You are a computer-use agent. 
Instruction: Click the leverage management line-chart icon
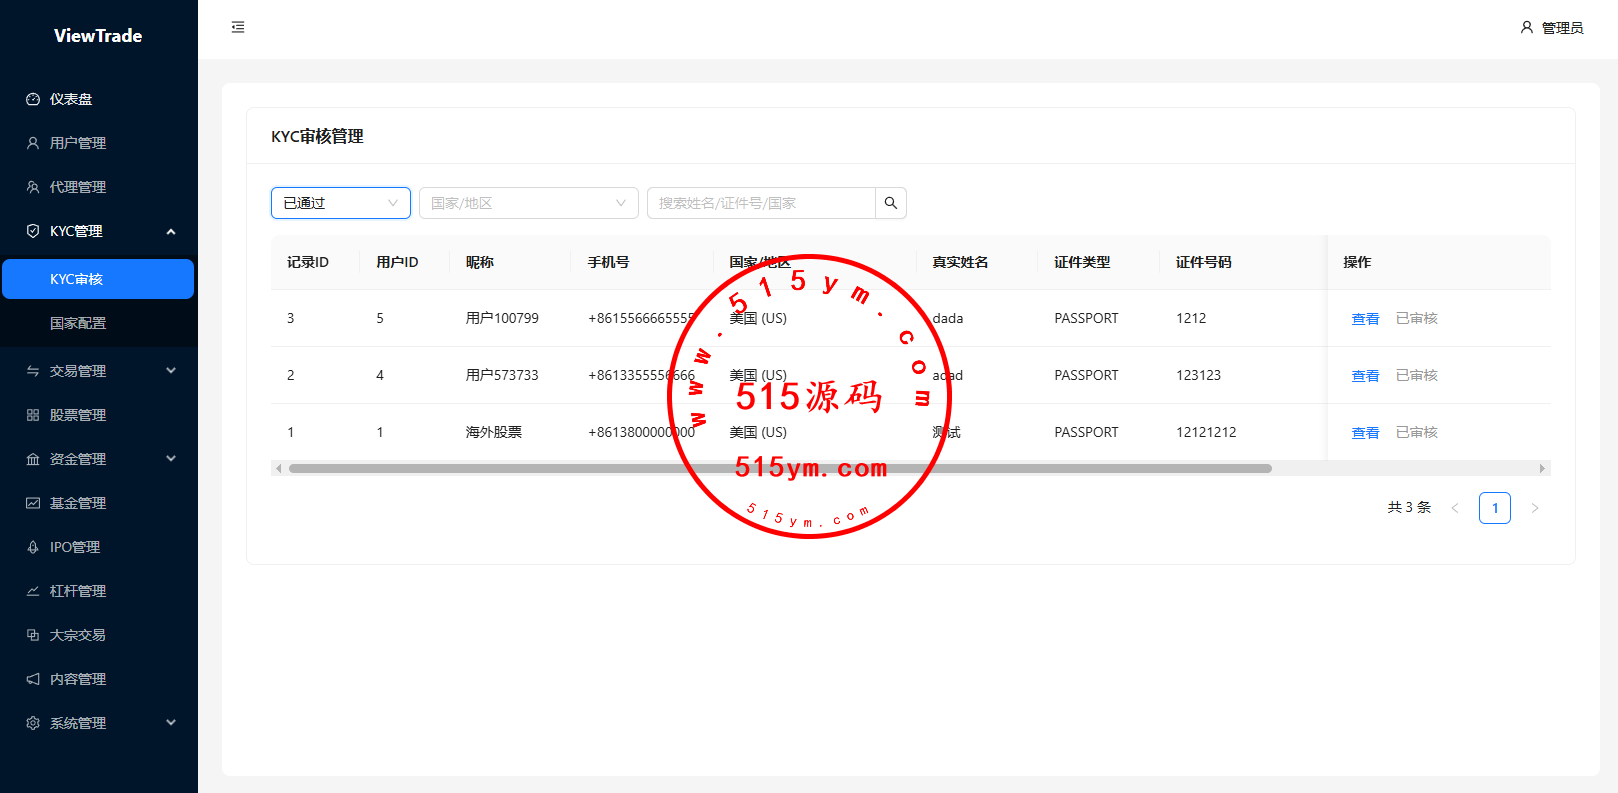pyautogui.click(x=33, y=591)
